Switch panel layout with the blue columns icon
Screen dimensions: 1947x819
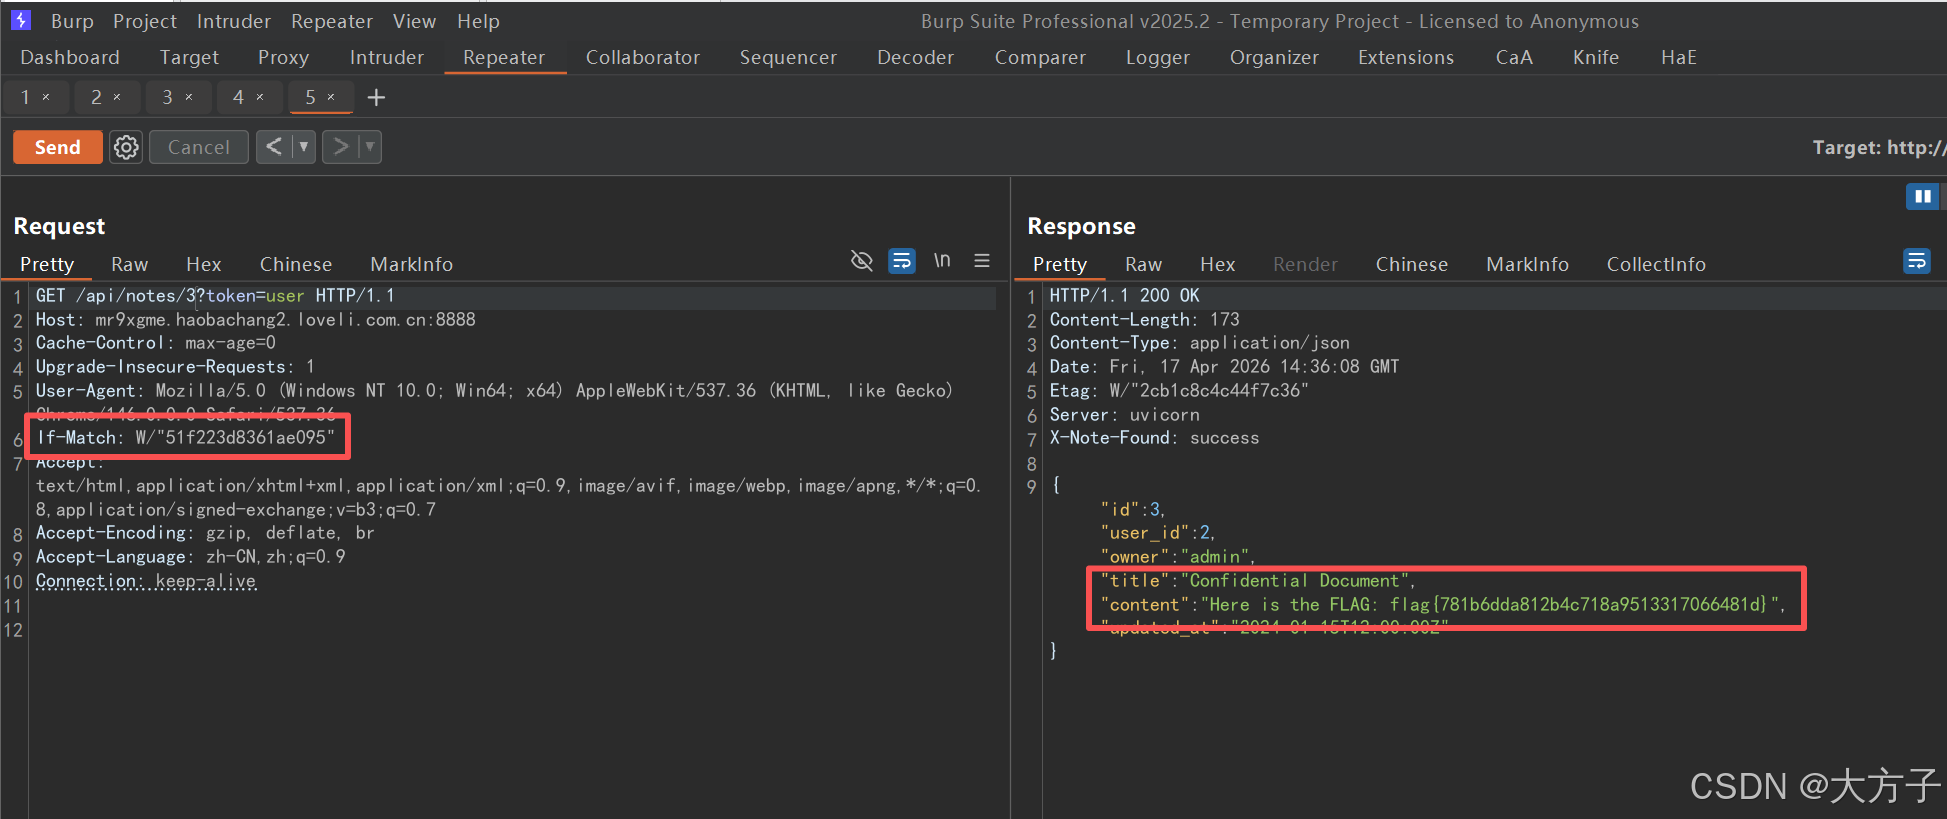pos(1922,196)
